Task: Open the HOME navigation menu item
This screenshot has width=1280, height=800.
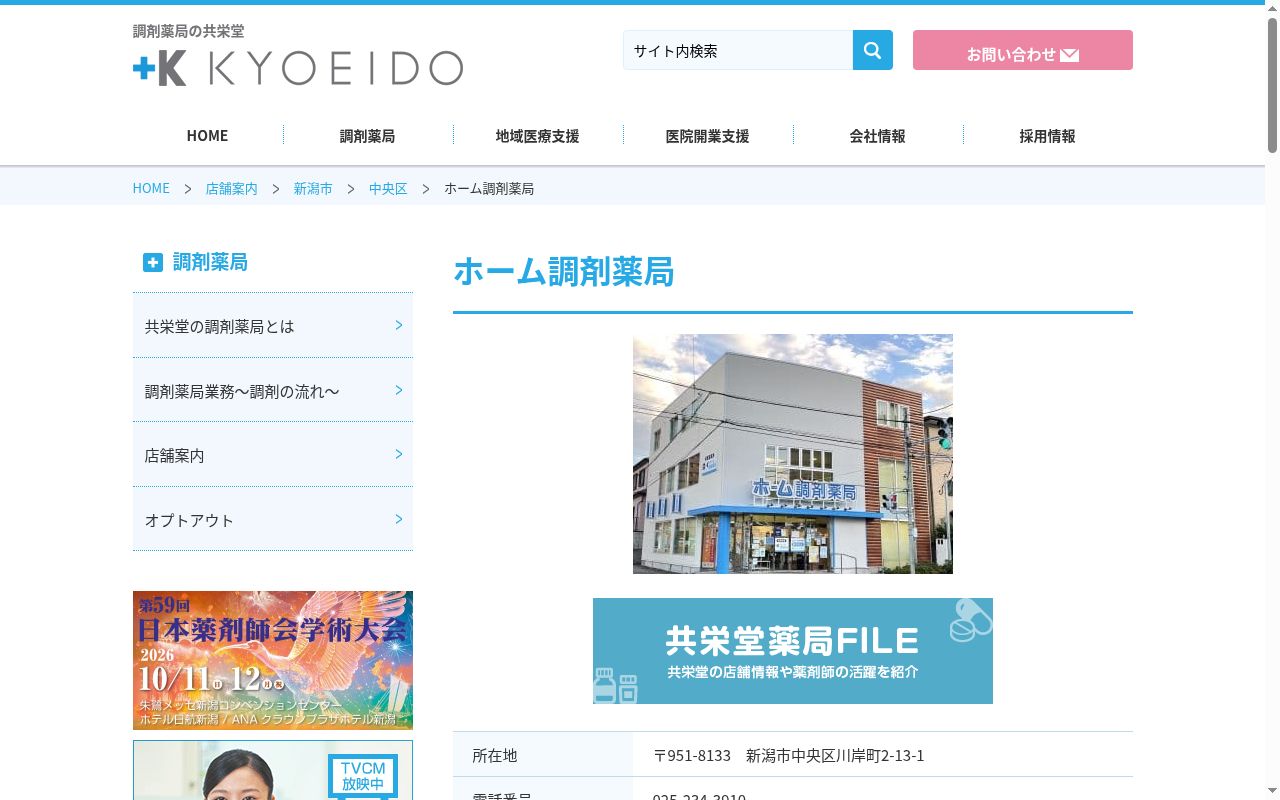Action: (207, 135)
